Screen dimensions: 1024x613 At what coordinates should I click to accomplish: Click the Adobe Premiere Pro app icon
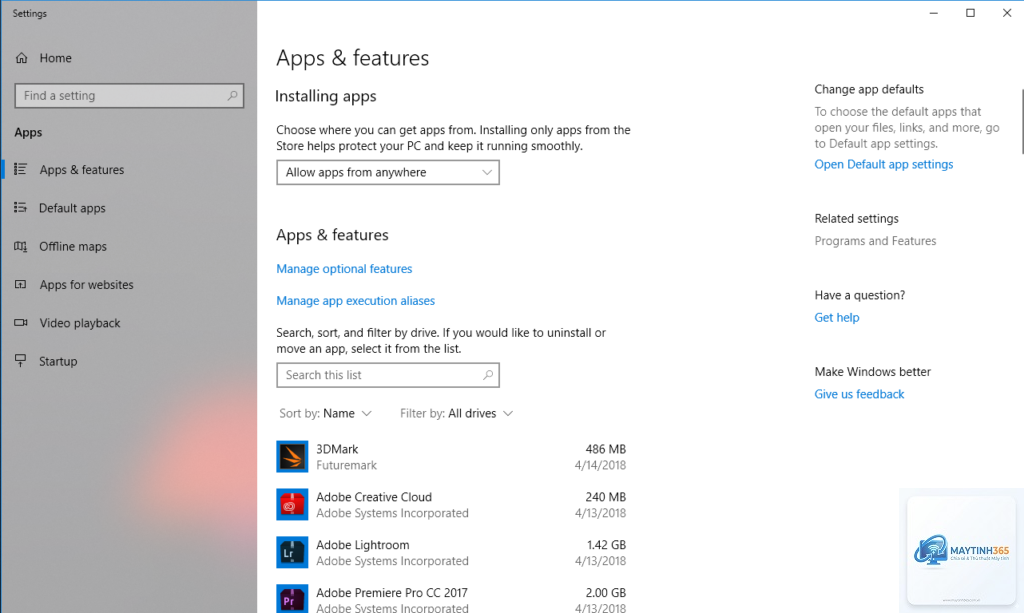[292, 599]
